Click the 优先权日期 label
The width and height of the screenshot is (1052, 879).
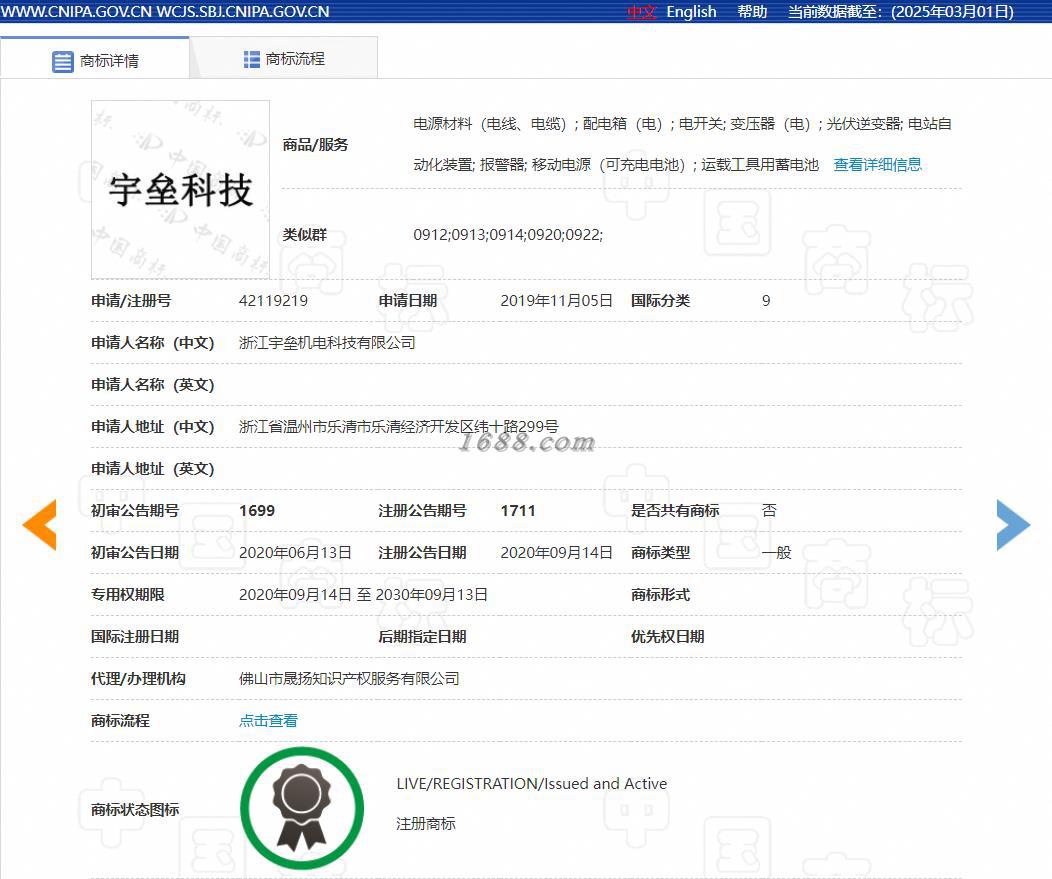[667, 637]
